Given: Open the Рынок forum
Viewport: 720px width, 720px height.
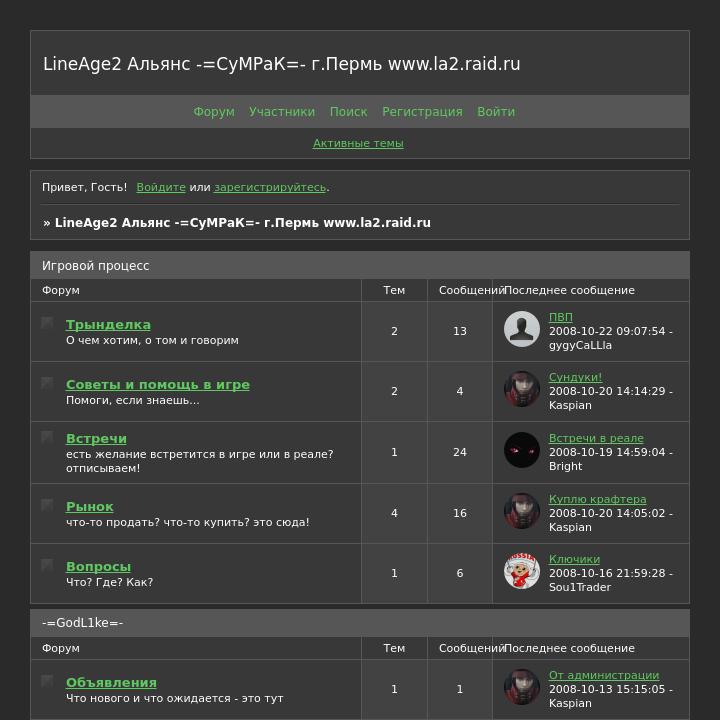Looking at the screenshot, I should click(x=90, y=506).
